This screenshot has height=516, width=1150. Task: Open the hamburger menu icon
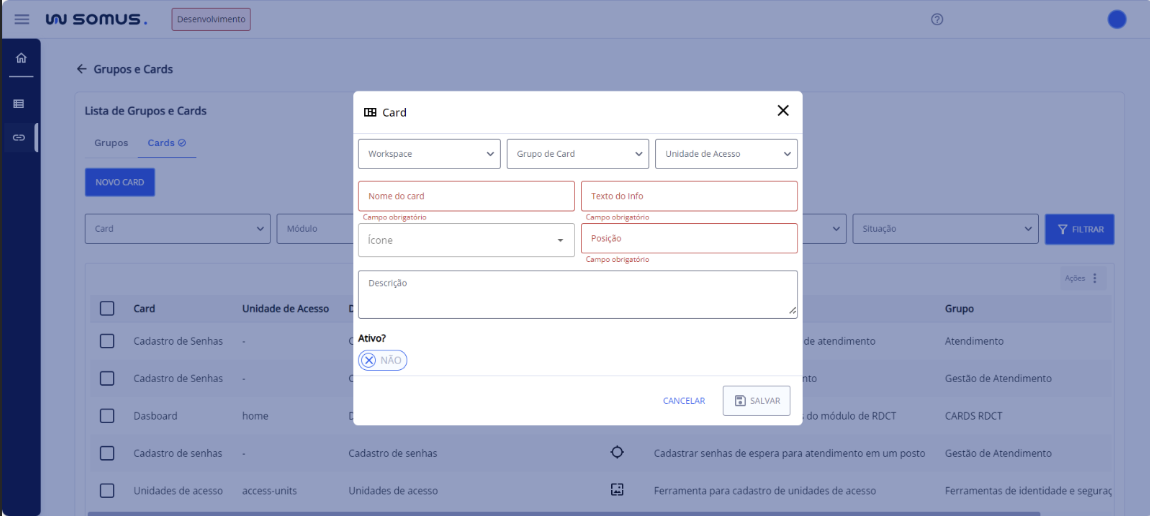[x=22, y=19]
